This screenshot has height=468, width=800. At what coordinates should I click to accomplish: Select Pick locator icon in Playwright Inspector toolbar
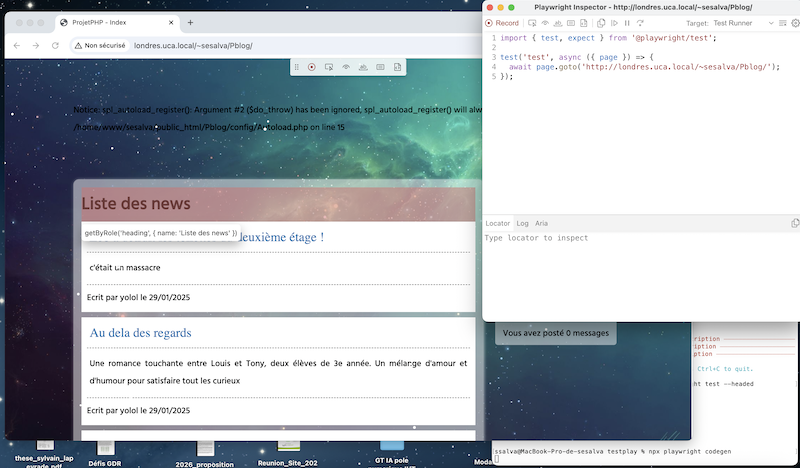click(532, 23)
